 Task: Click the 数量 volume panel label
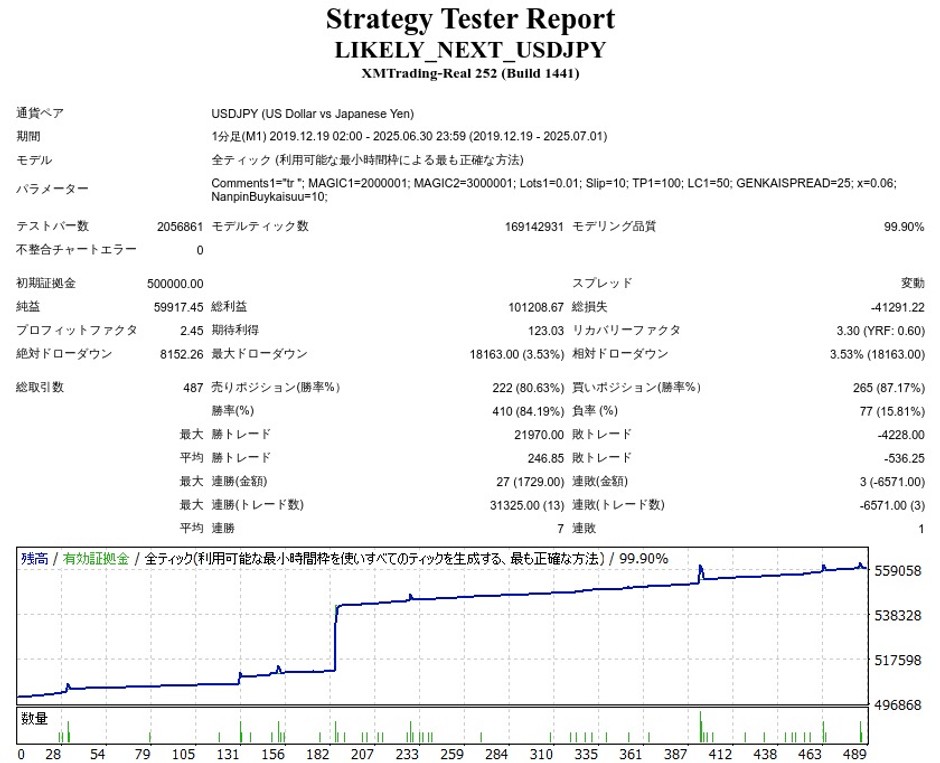click(34, 718)
